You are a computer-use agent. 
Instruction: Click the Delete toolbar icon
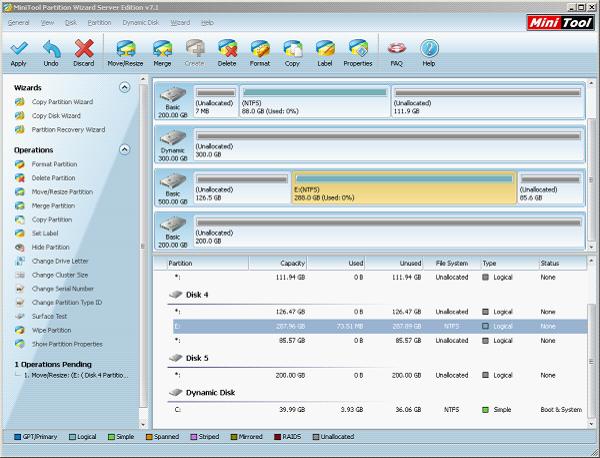click(x=227, y=49)
